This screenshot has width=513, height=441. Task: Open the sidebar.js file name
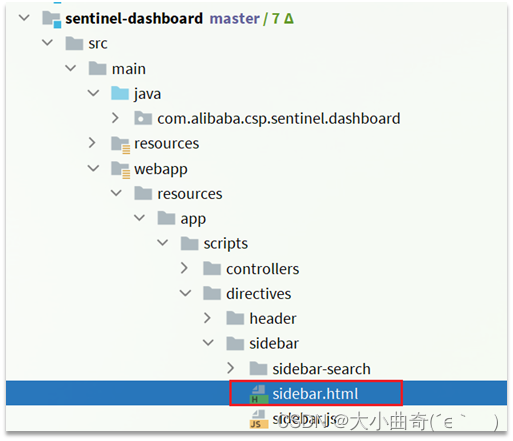coord(305,419)
